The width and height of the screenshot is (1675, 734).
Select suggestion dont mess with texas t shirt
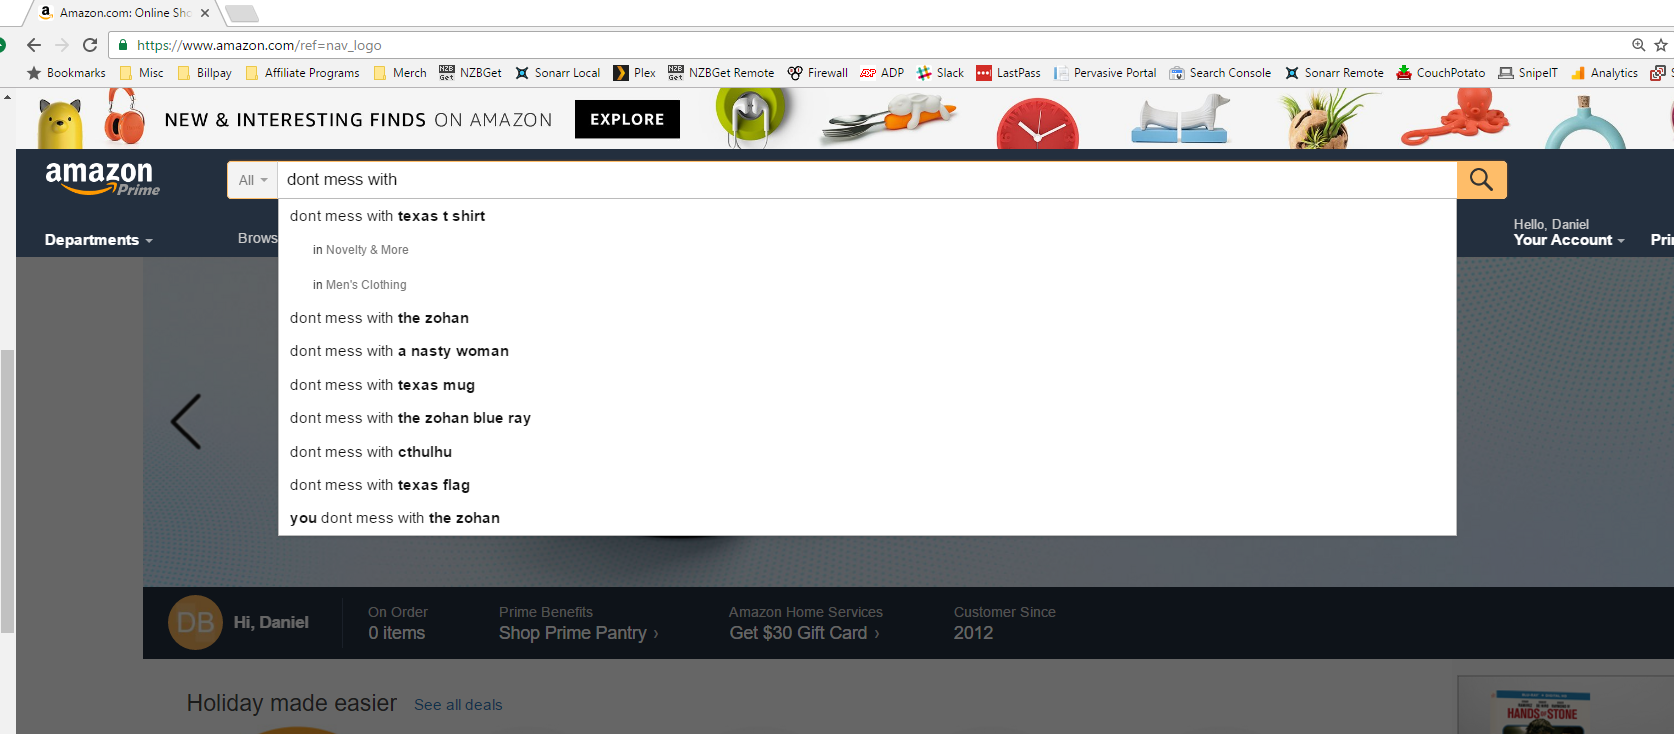pos(867,216)
